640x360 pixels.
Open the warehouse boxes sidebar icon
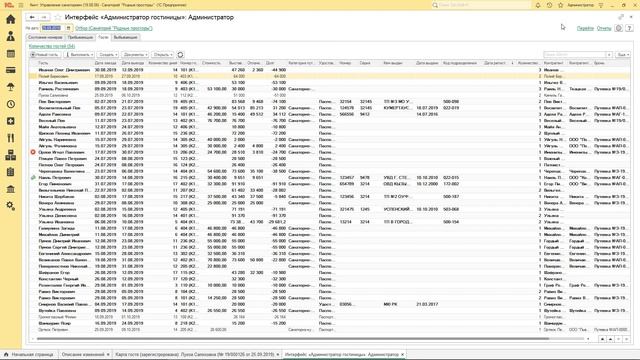[11, 155]
